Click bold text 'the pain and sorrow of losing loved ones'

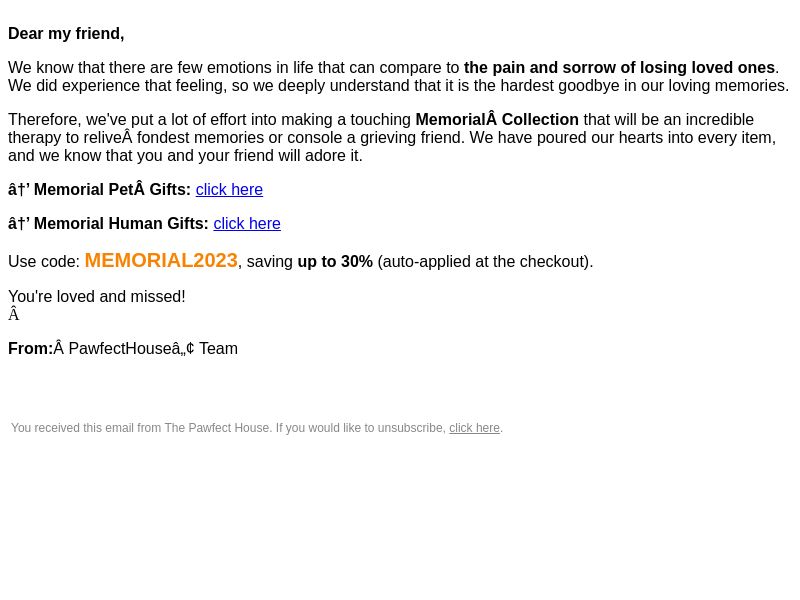619,68
